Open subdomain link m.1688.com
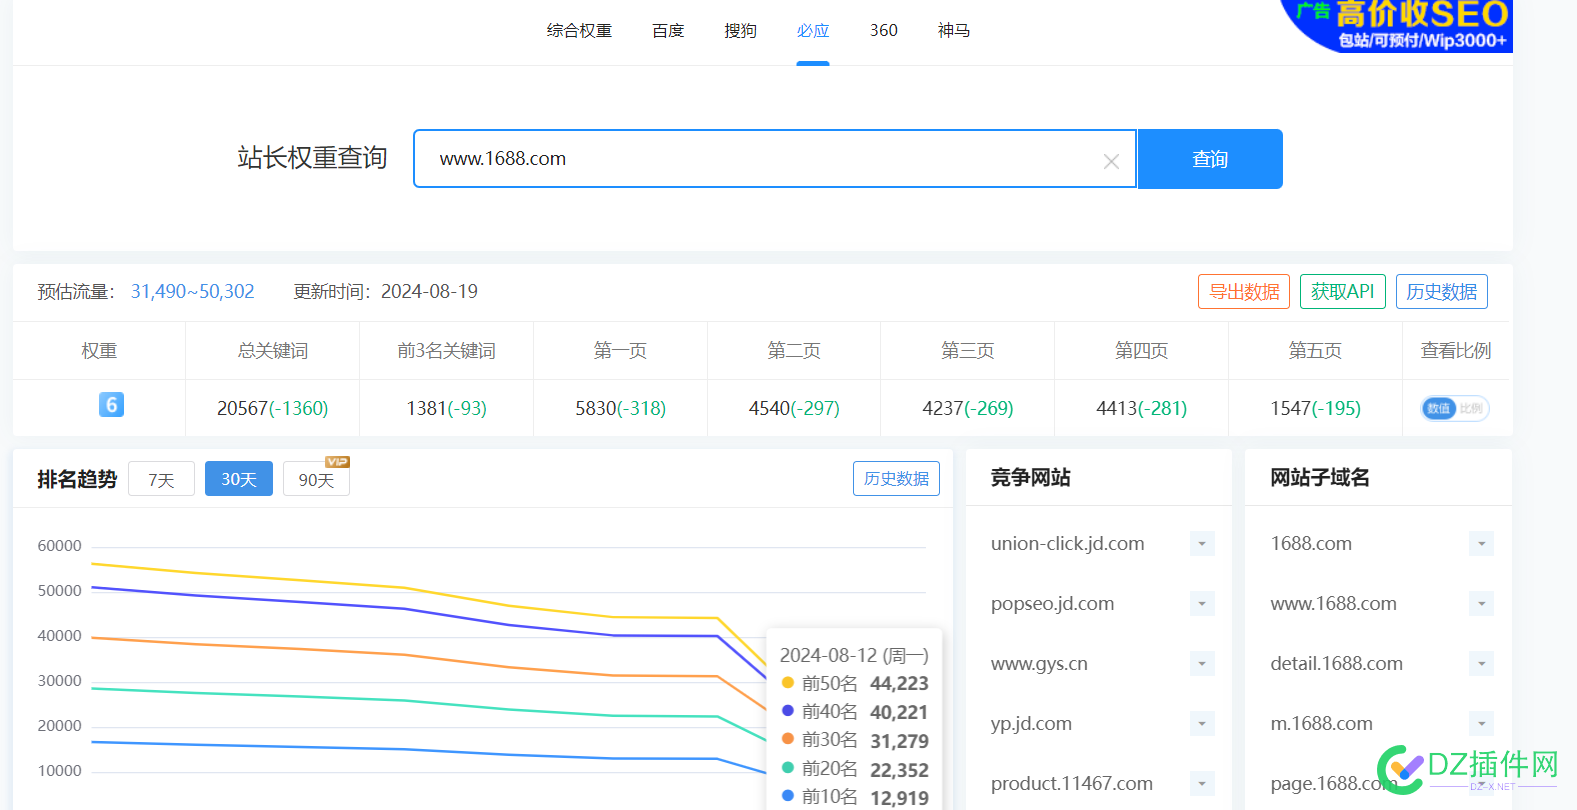 (1321, 724)
